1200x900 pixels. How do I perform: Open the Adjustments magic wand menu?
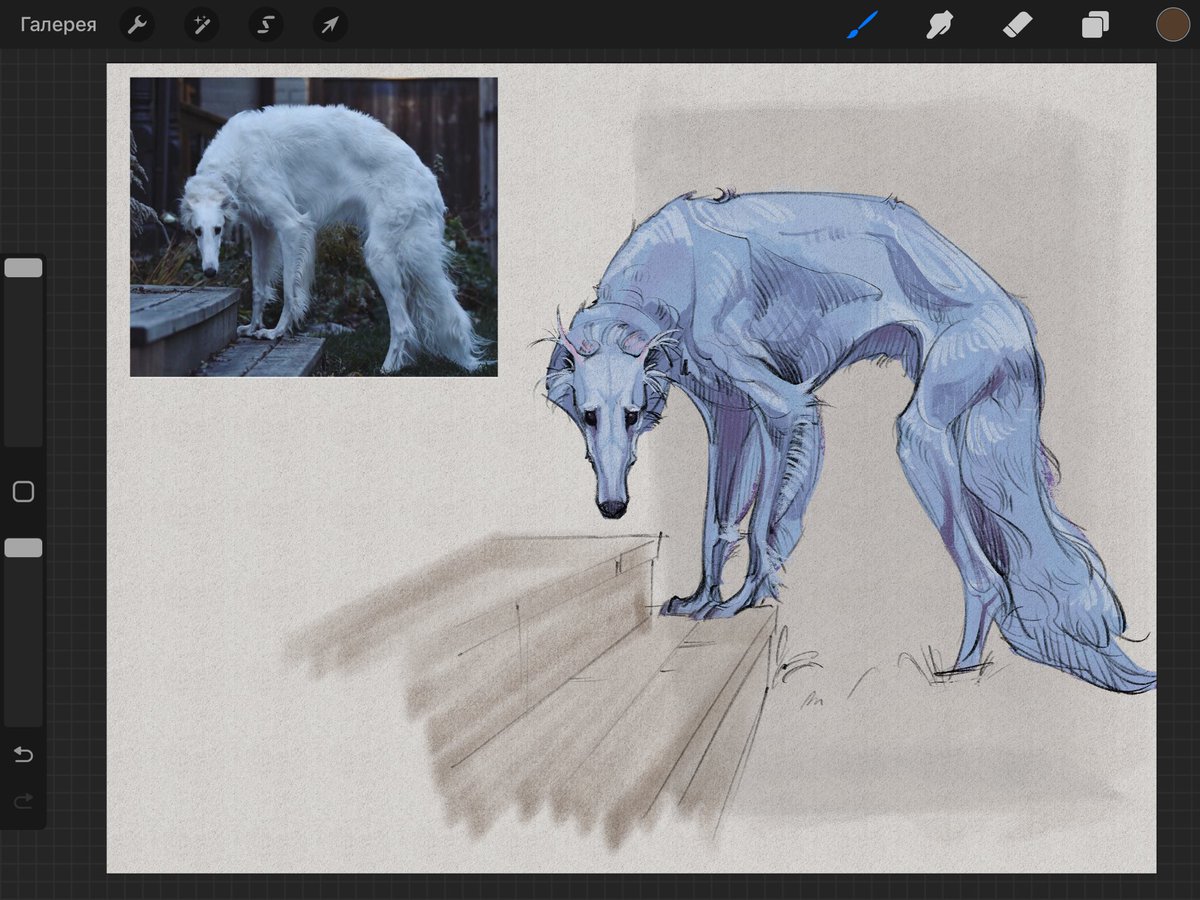pyautogui.click(x=201, y=25)
